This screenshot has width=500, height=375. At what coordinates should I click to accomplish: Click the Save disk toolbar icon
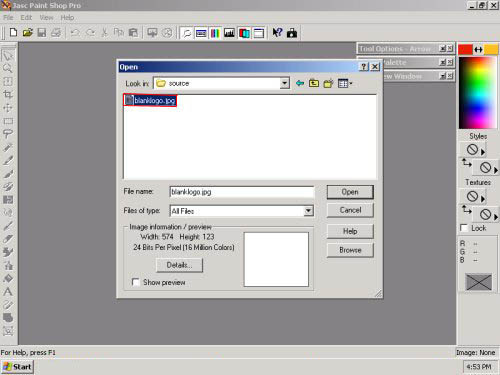click(42, 33)
